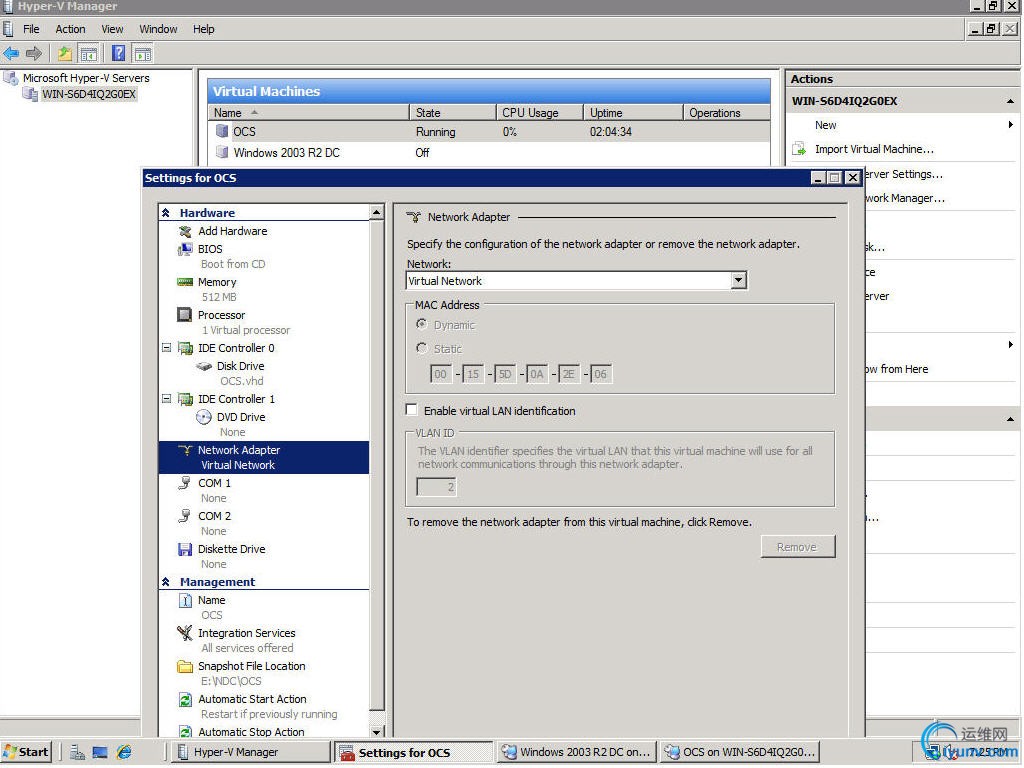Screen dimensions: 1024x768
Task: Click the Windows 2003 R2 DC machine icon
Action: (x=222, y=152)
